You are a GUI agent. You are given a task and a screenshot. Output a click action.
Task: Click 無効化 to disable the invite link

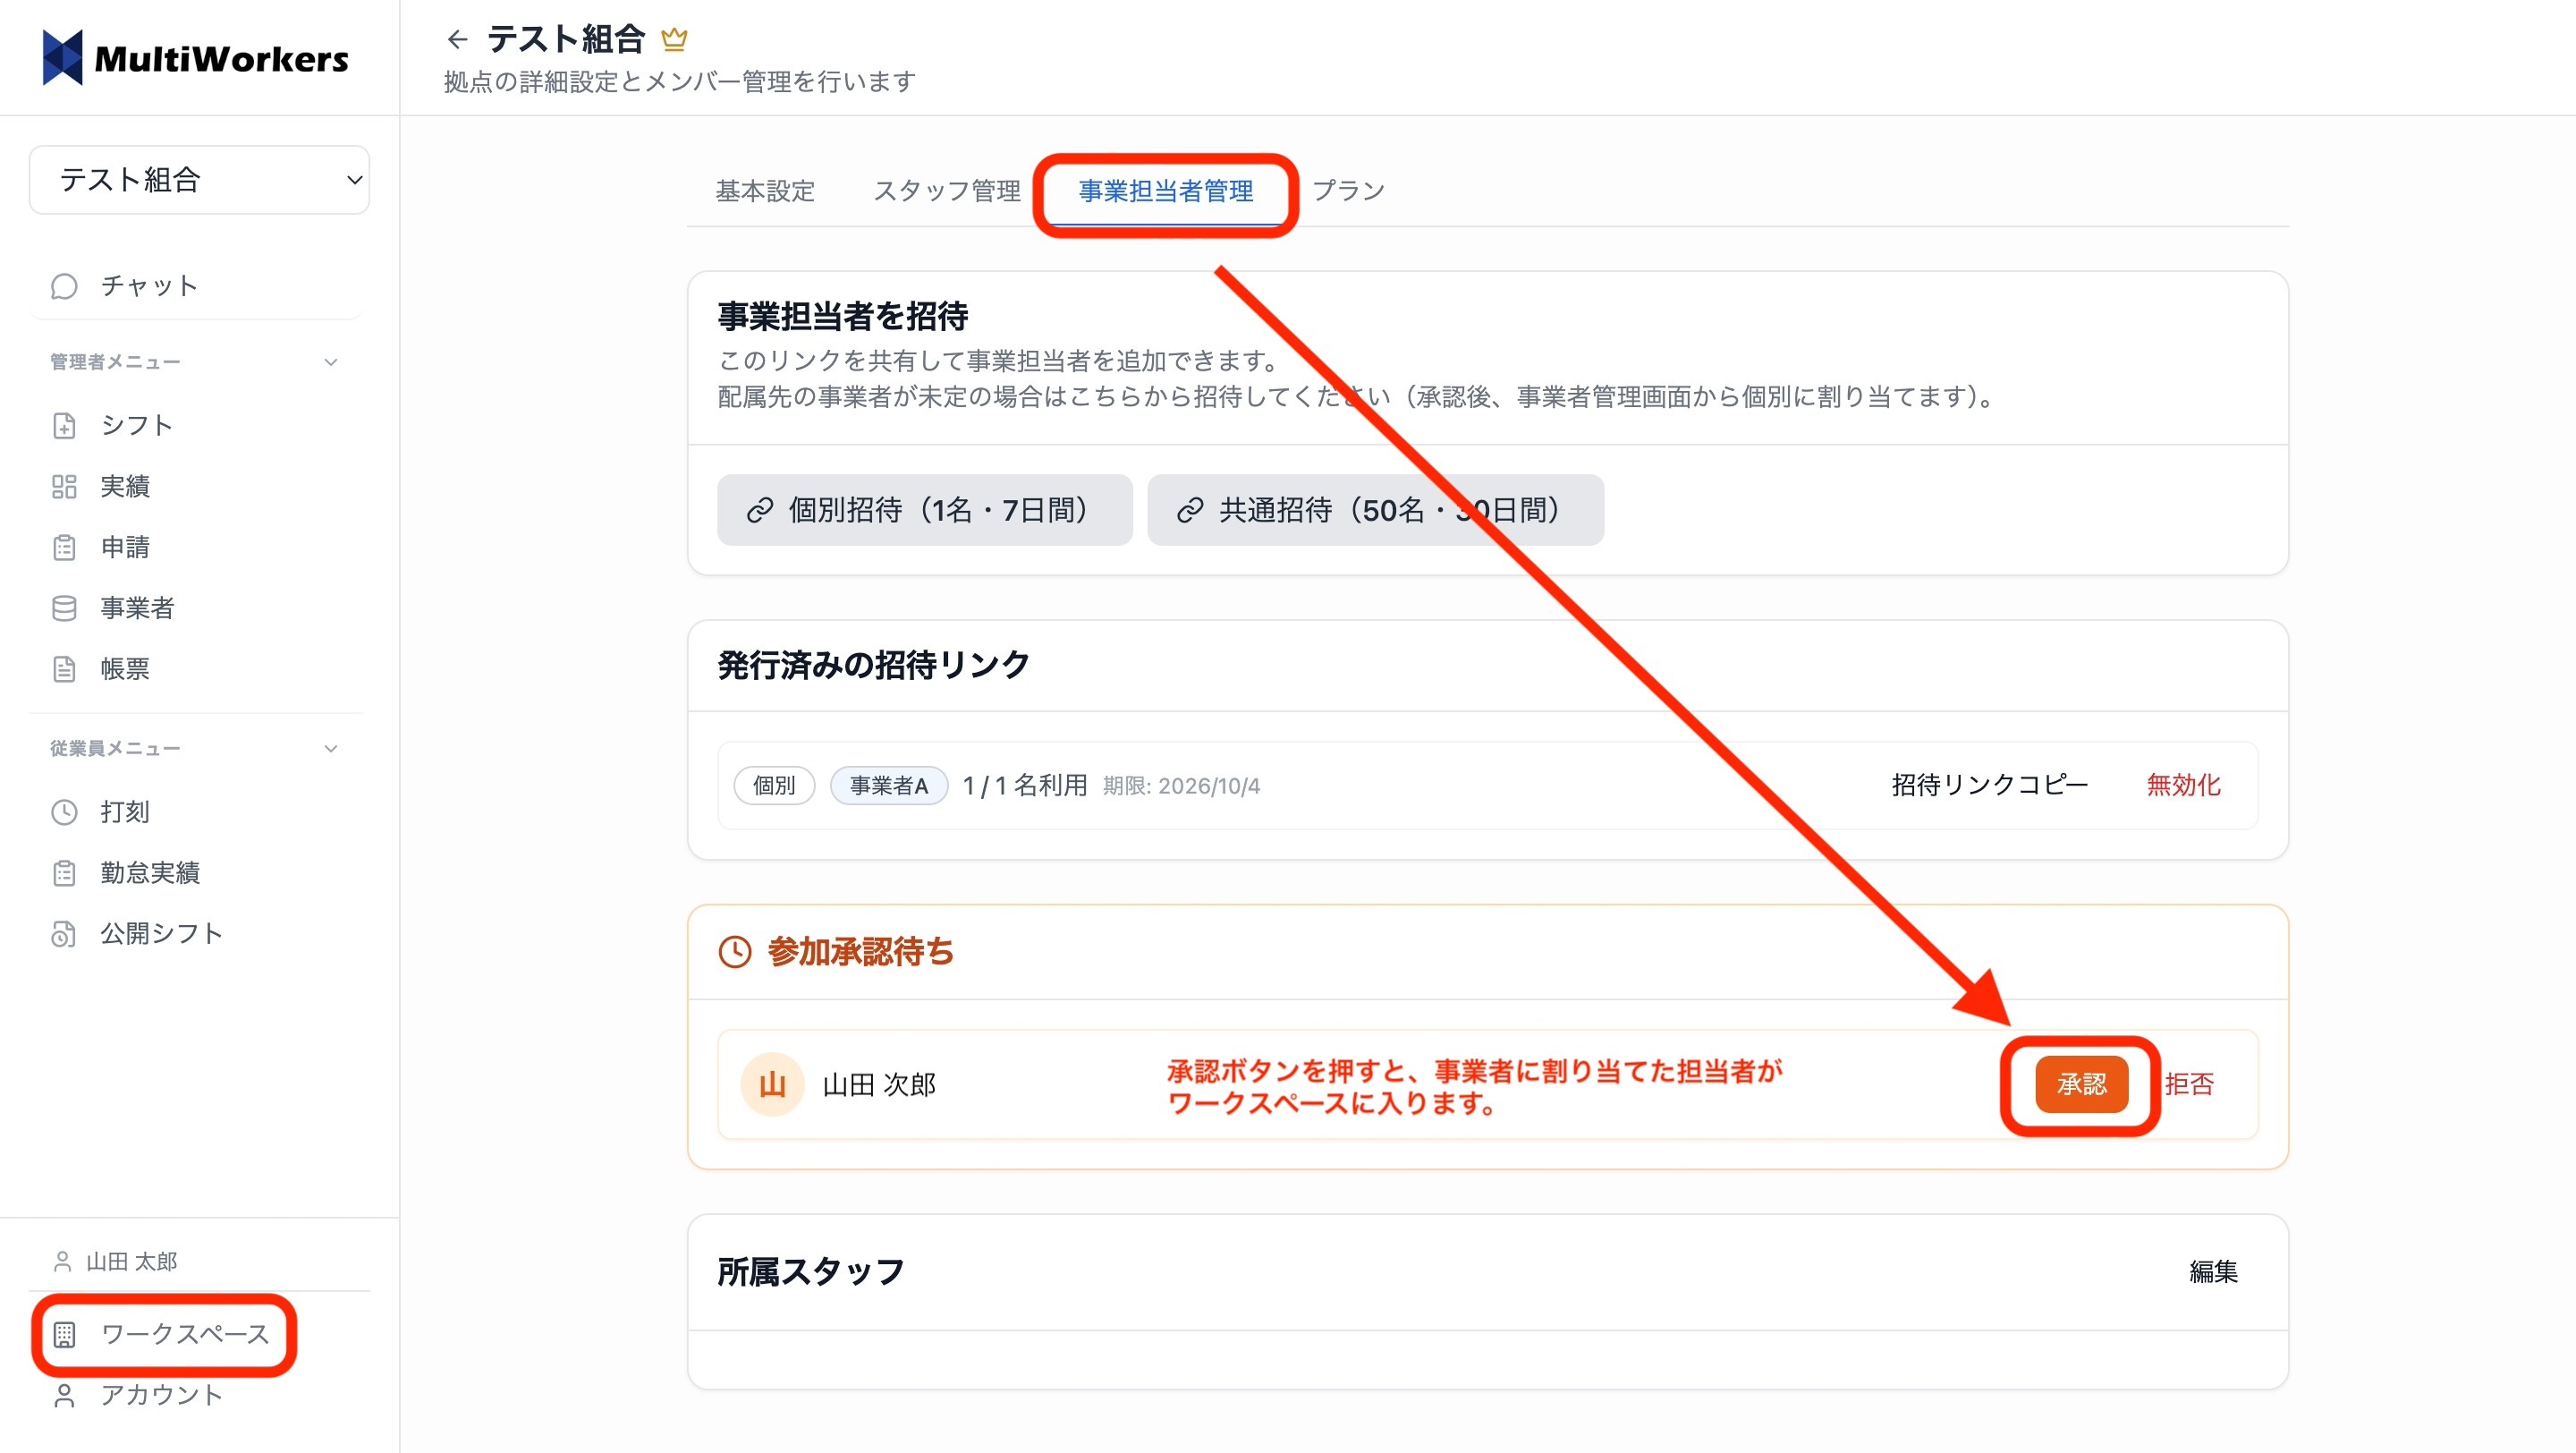pyautogui.click(x=2183, y=785)
